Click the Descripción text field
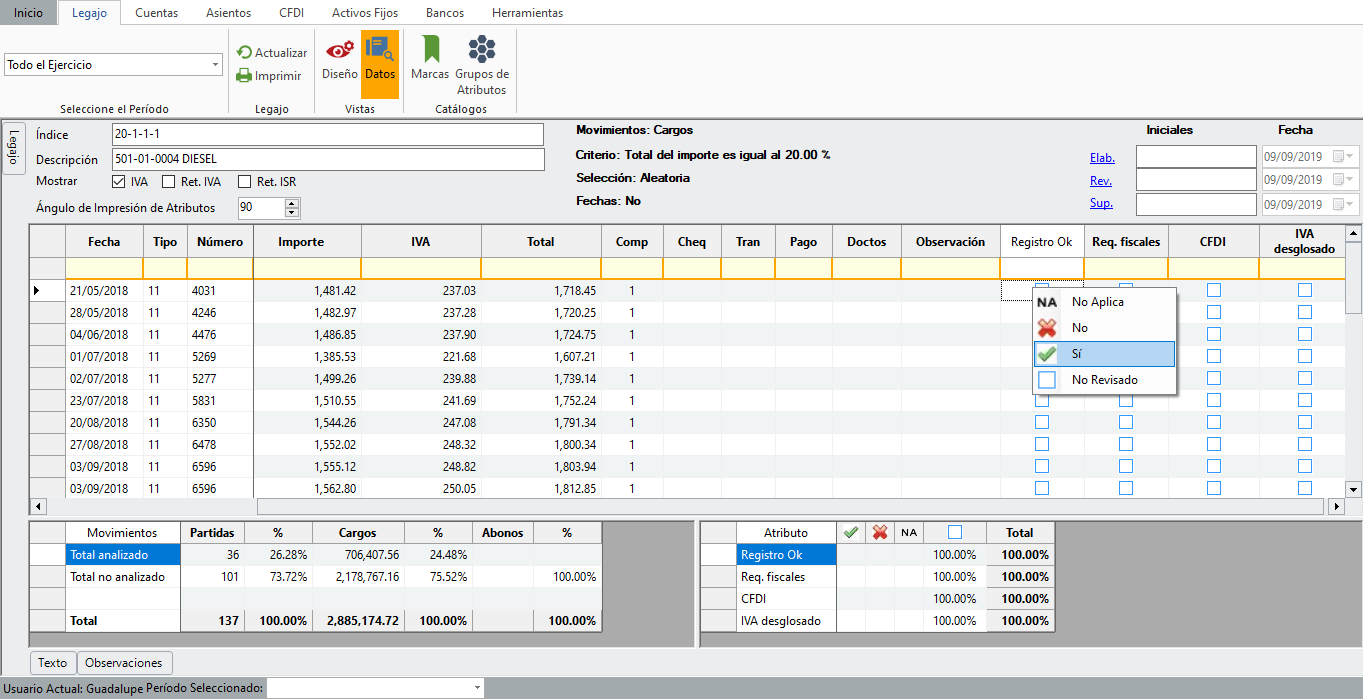 328,159
